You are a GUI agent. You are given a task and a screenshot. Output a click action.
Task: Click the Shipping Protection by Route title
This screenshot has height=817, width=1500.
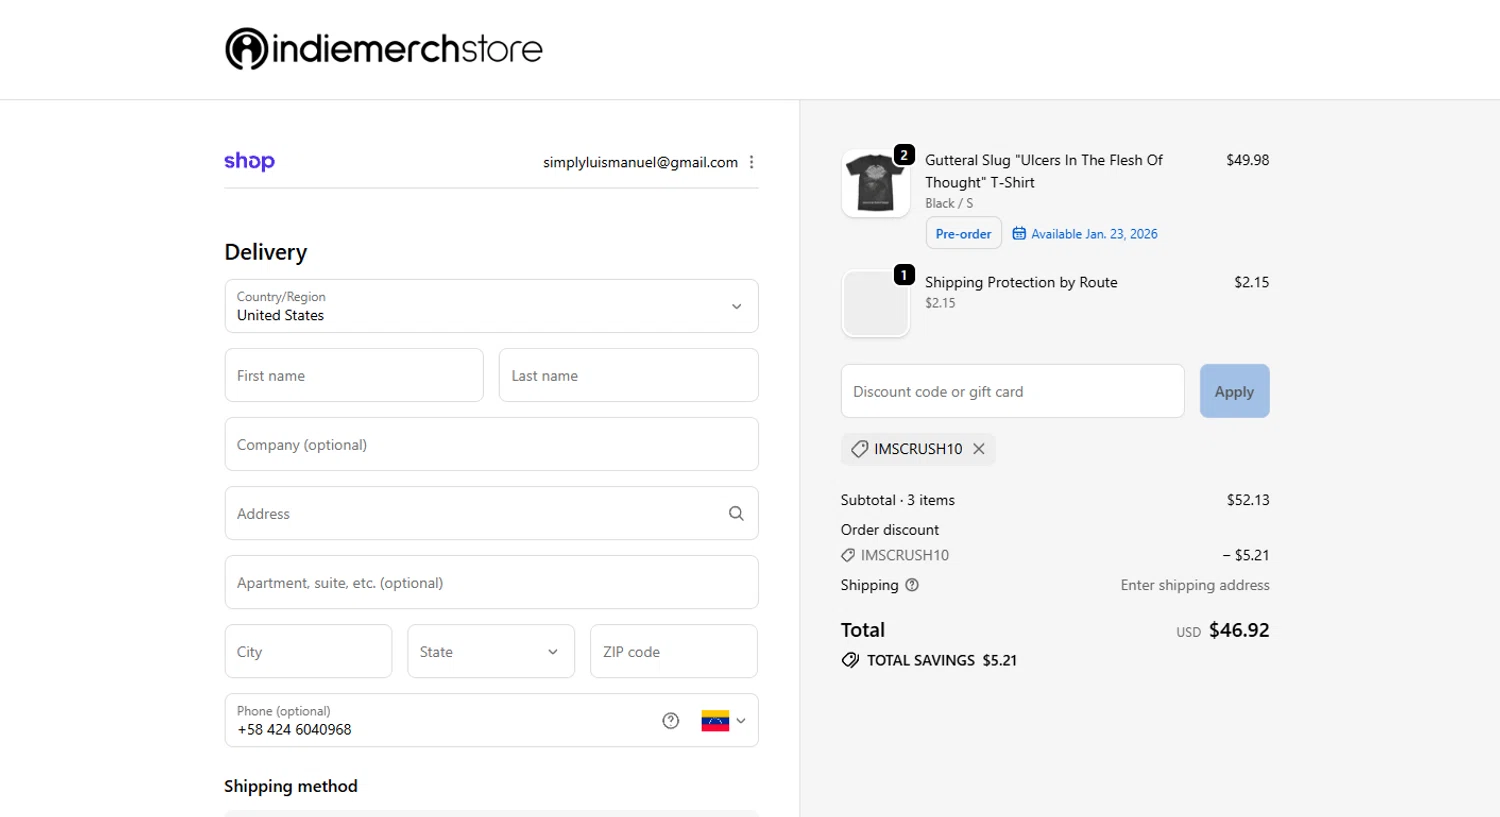[x=1021, y=282]
